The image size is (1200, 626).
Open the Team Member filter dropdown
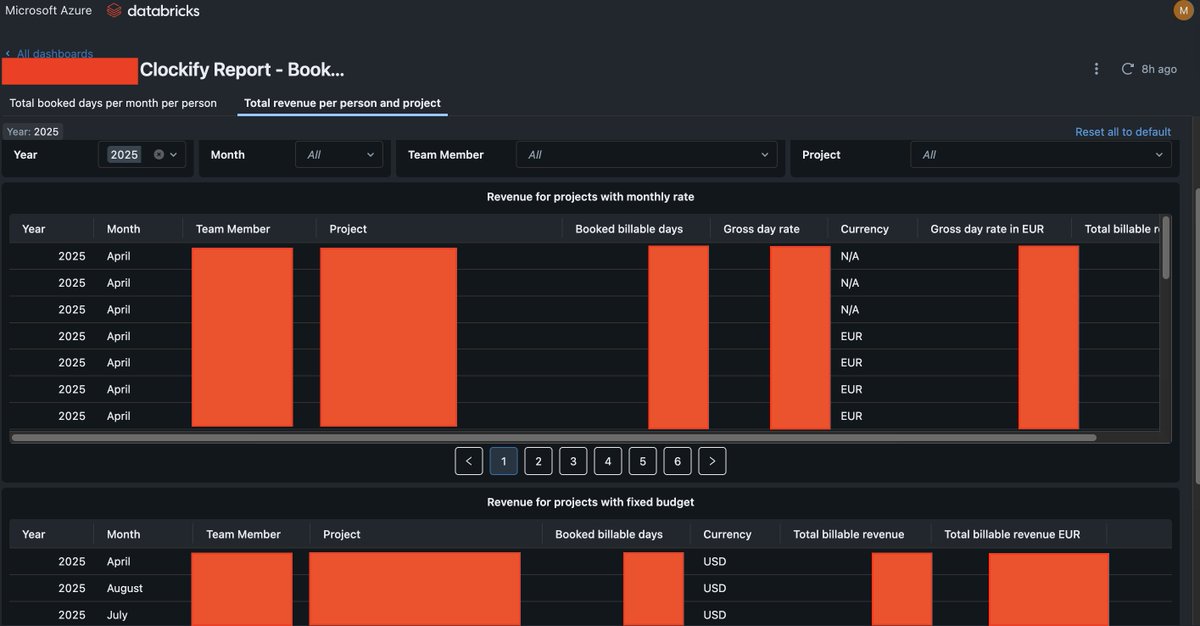coord(645,154)
